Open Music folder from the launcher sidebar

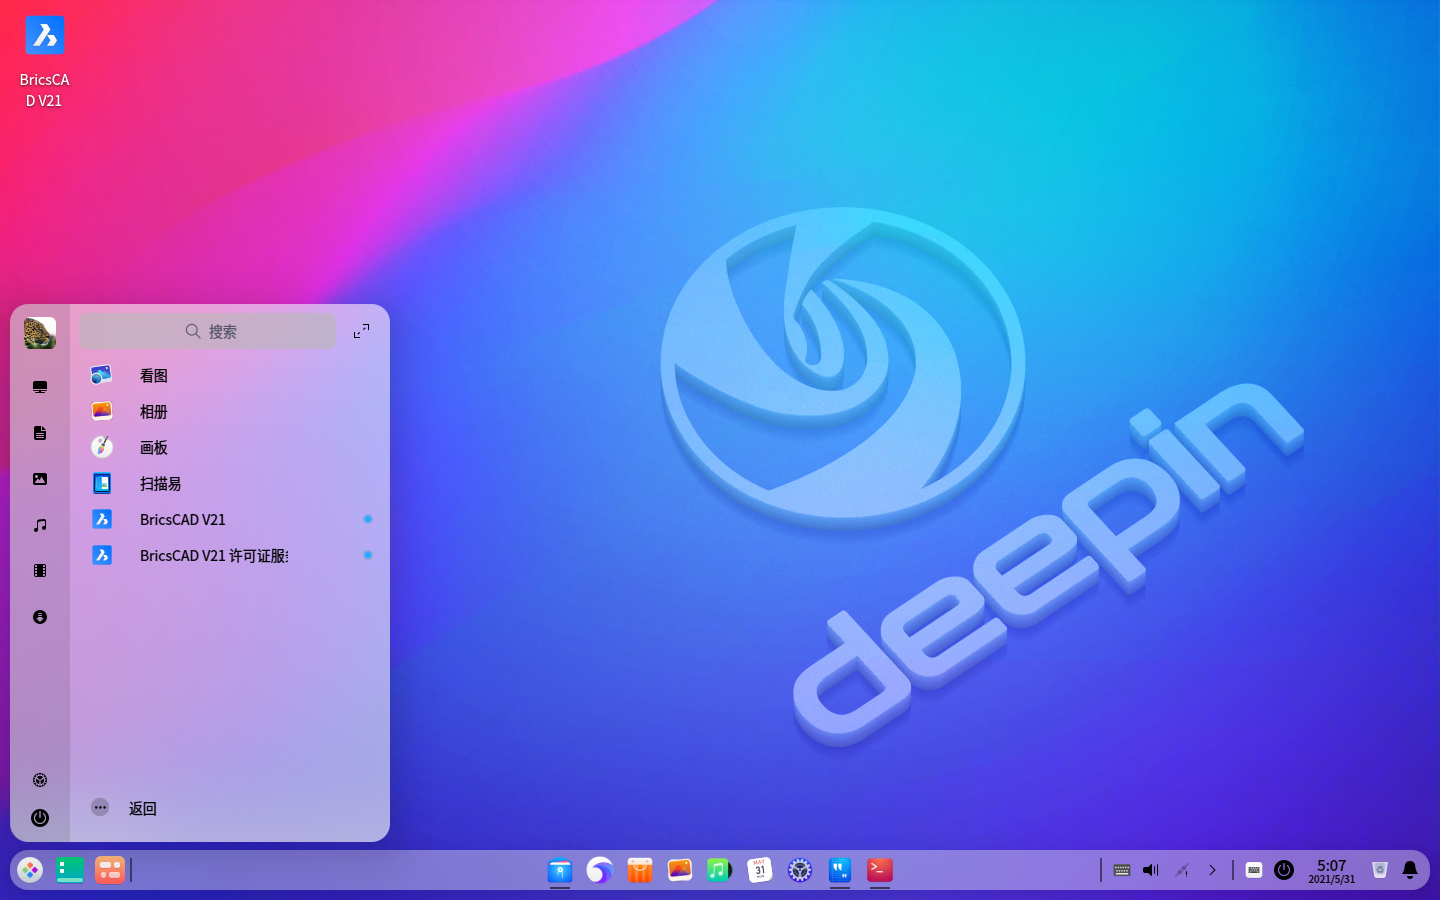click(x=40, y=525)
